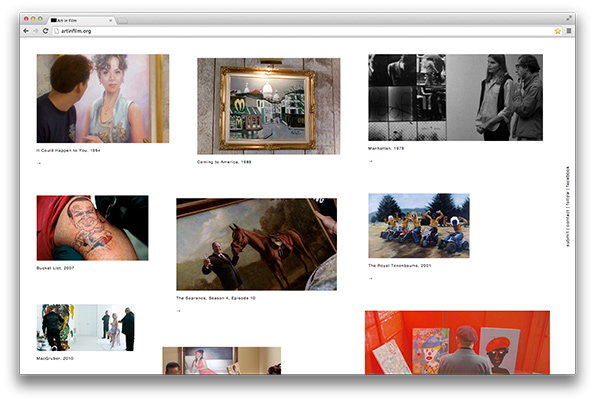Open a new tab with the new-tab button
The height and width of the screenshot is (402, 595).
(122, 20)
